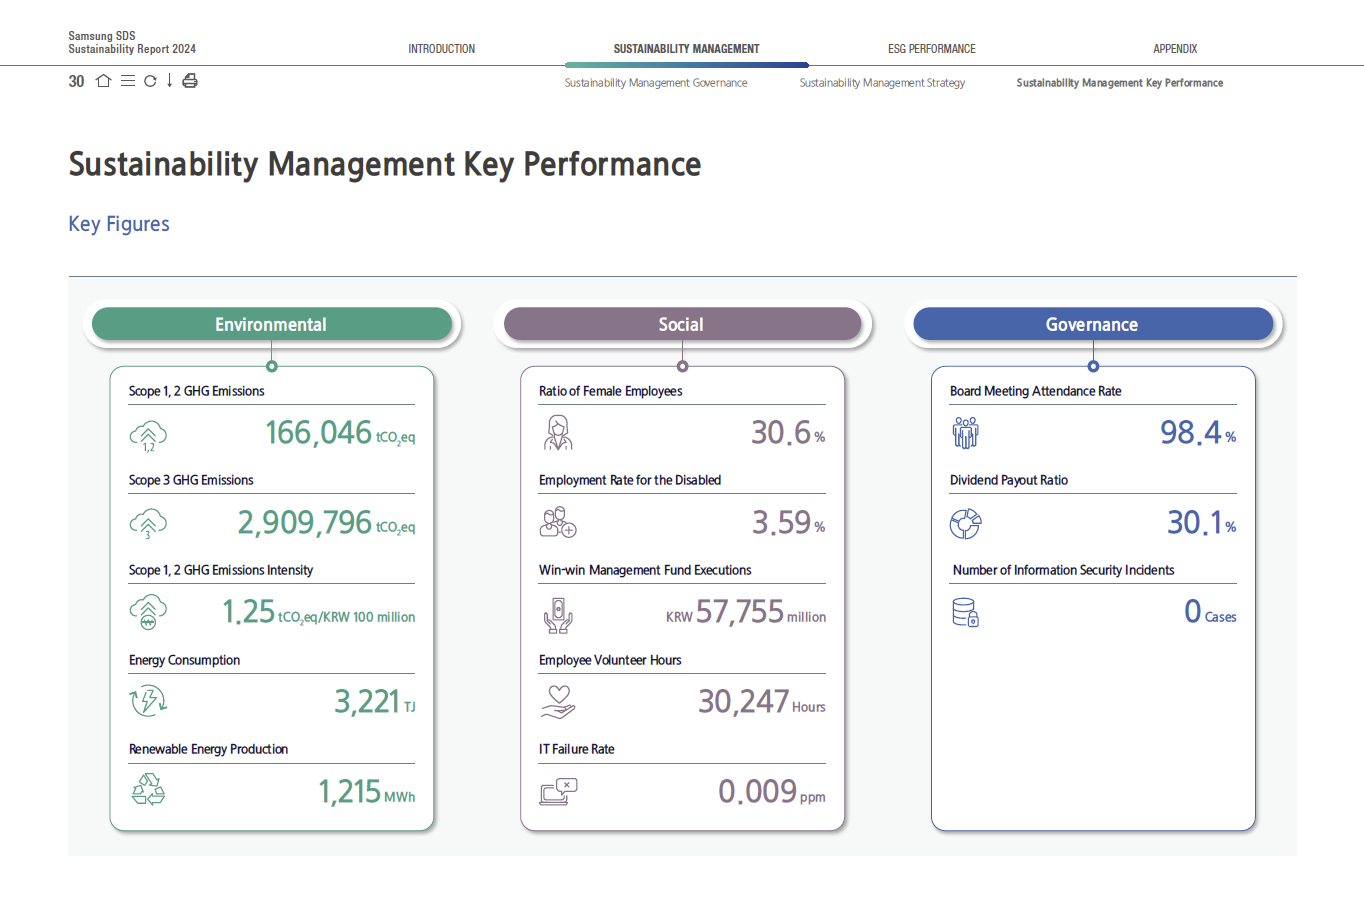This screenshot has height=922, width=1364.
Task: Open Sustainability Management Governance link
Action: 656,83
